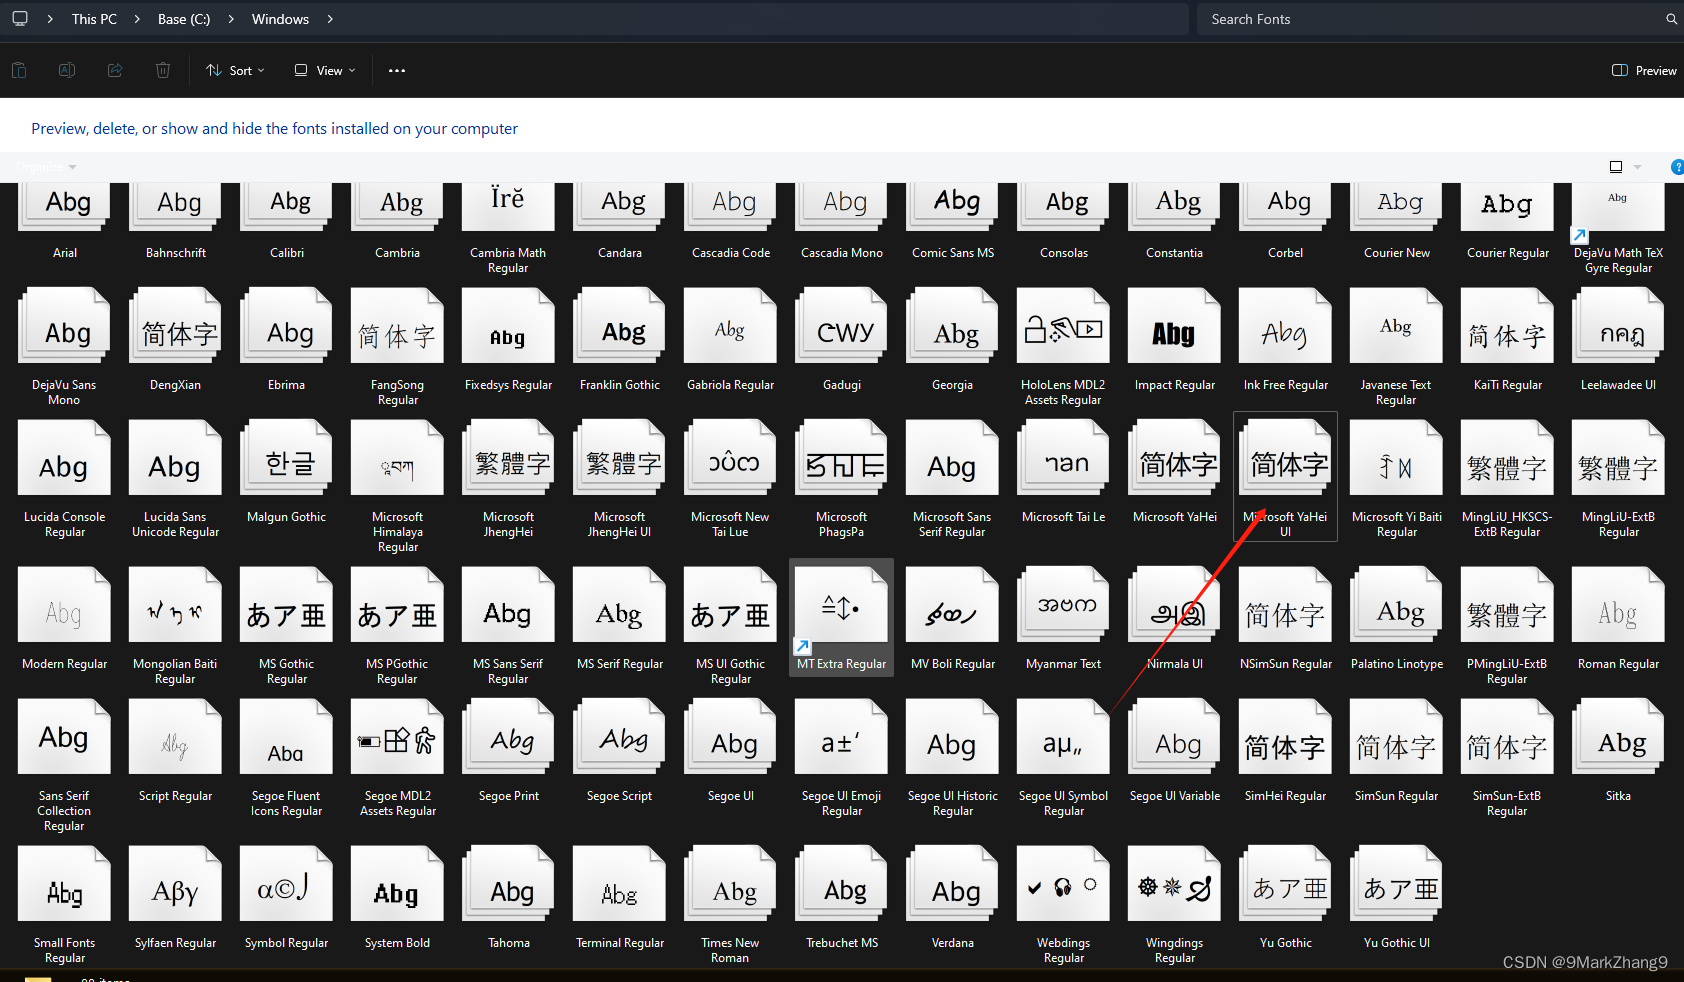Expand chevron after Windows breadcrumb
Image resolution: width=1684 pixels, height=982 pixels.
tap(330, 19)
